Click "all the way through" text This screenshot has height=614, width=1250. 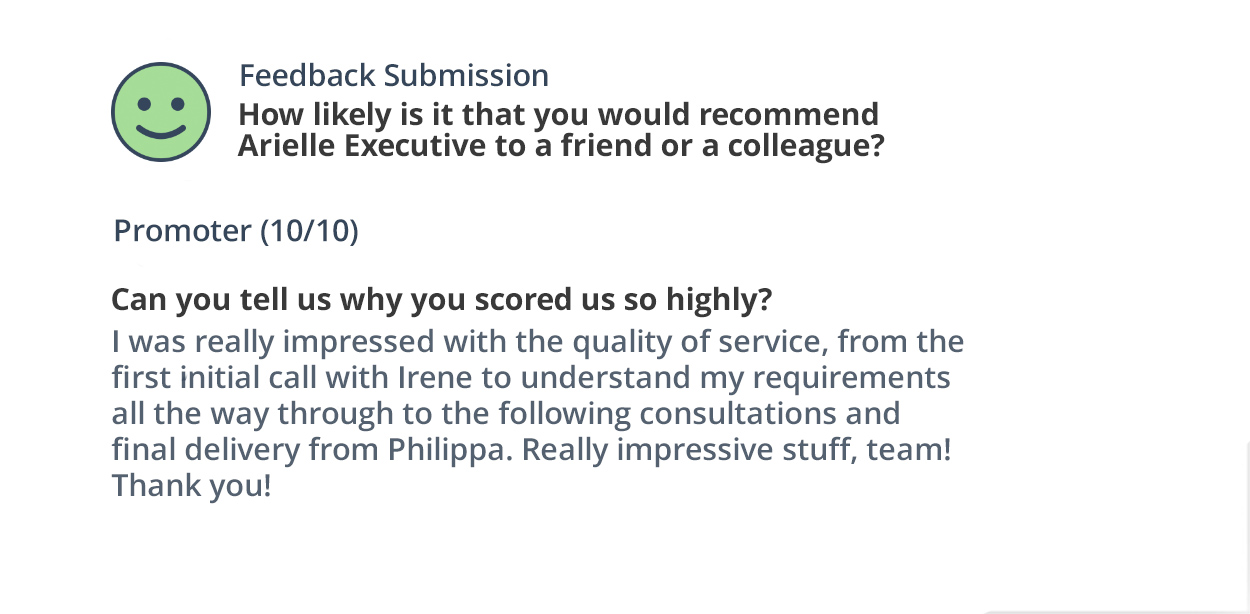point(256,414)
